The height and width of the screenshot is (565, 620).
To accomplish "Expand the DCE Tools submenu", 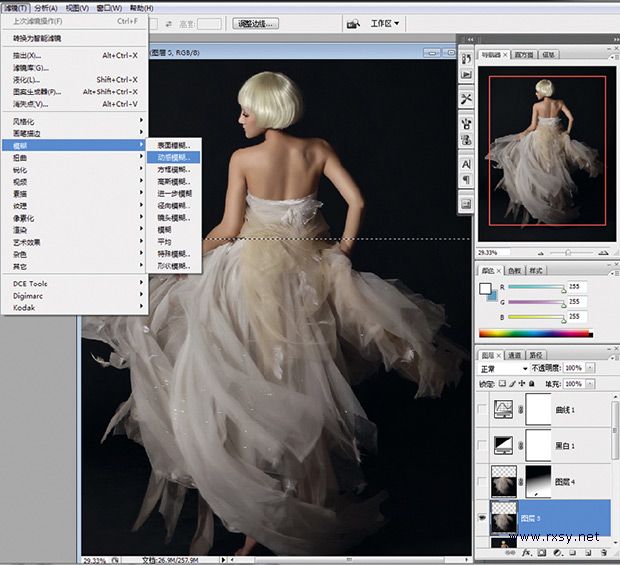I will [75, 284].
